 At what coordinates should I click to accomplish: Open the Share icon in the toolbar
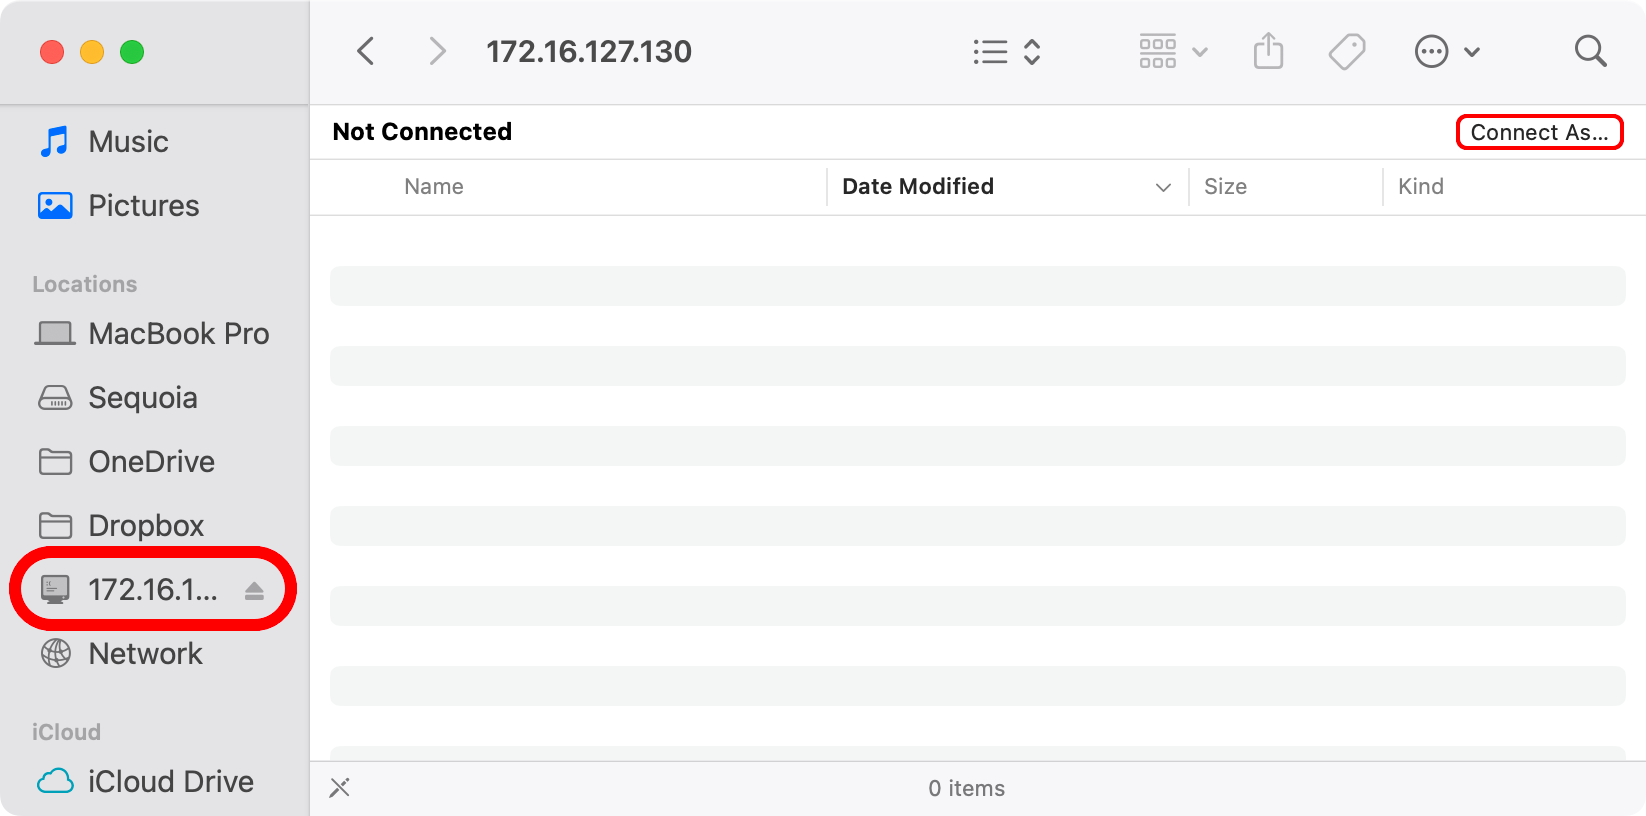1268,51
